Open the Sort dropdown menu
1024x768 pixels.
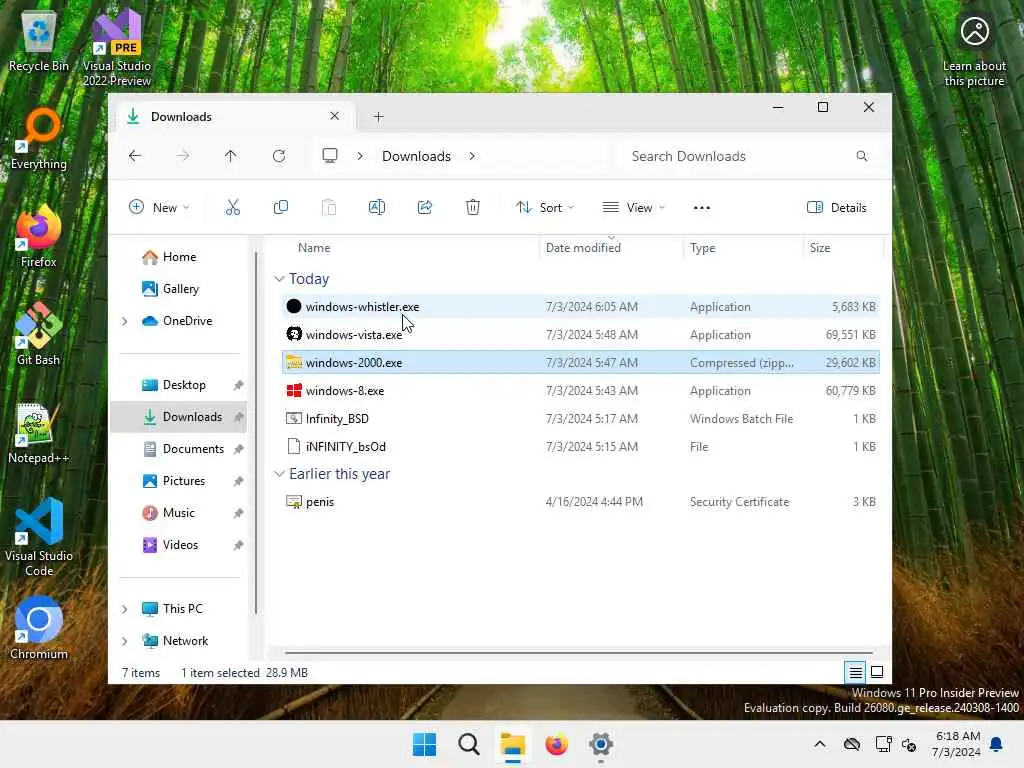[x=544, y=208]
